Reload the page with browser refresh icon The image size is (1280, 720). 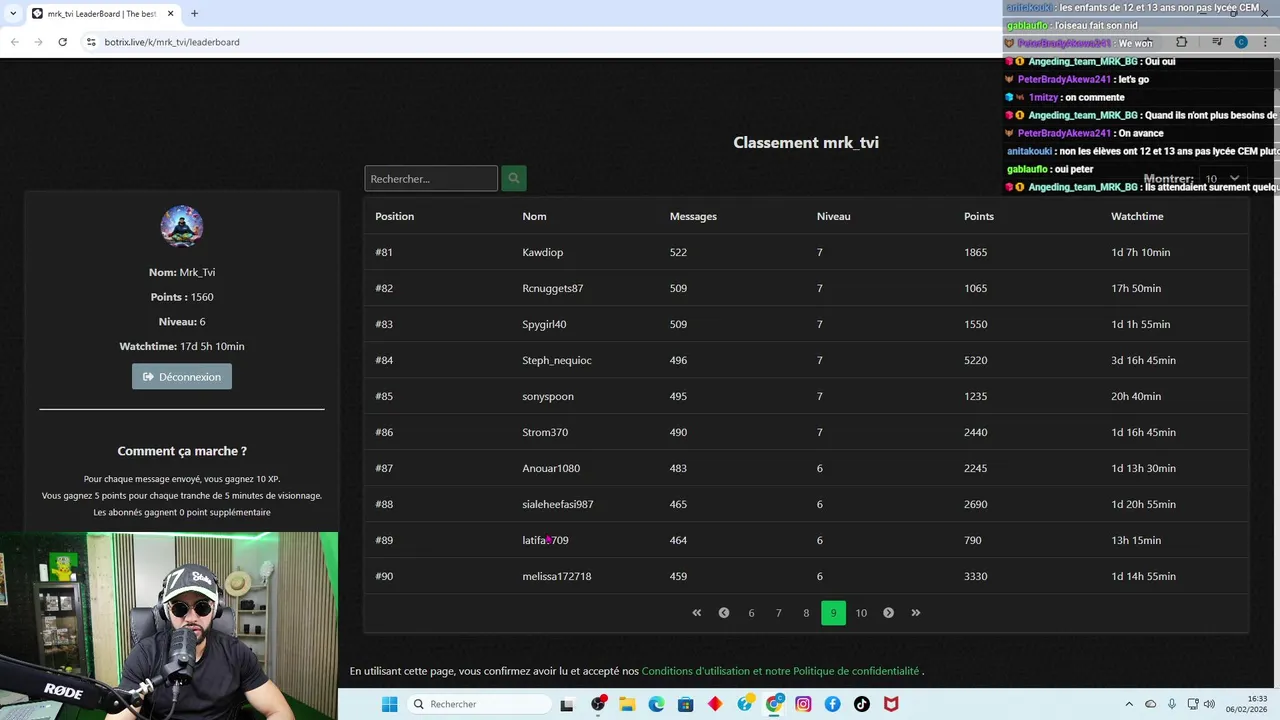[x=62, y=42]
